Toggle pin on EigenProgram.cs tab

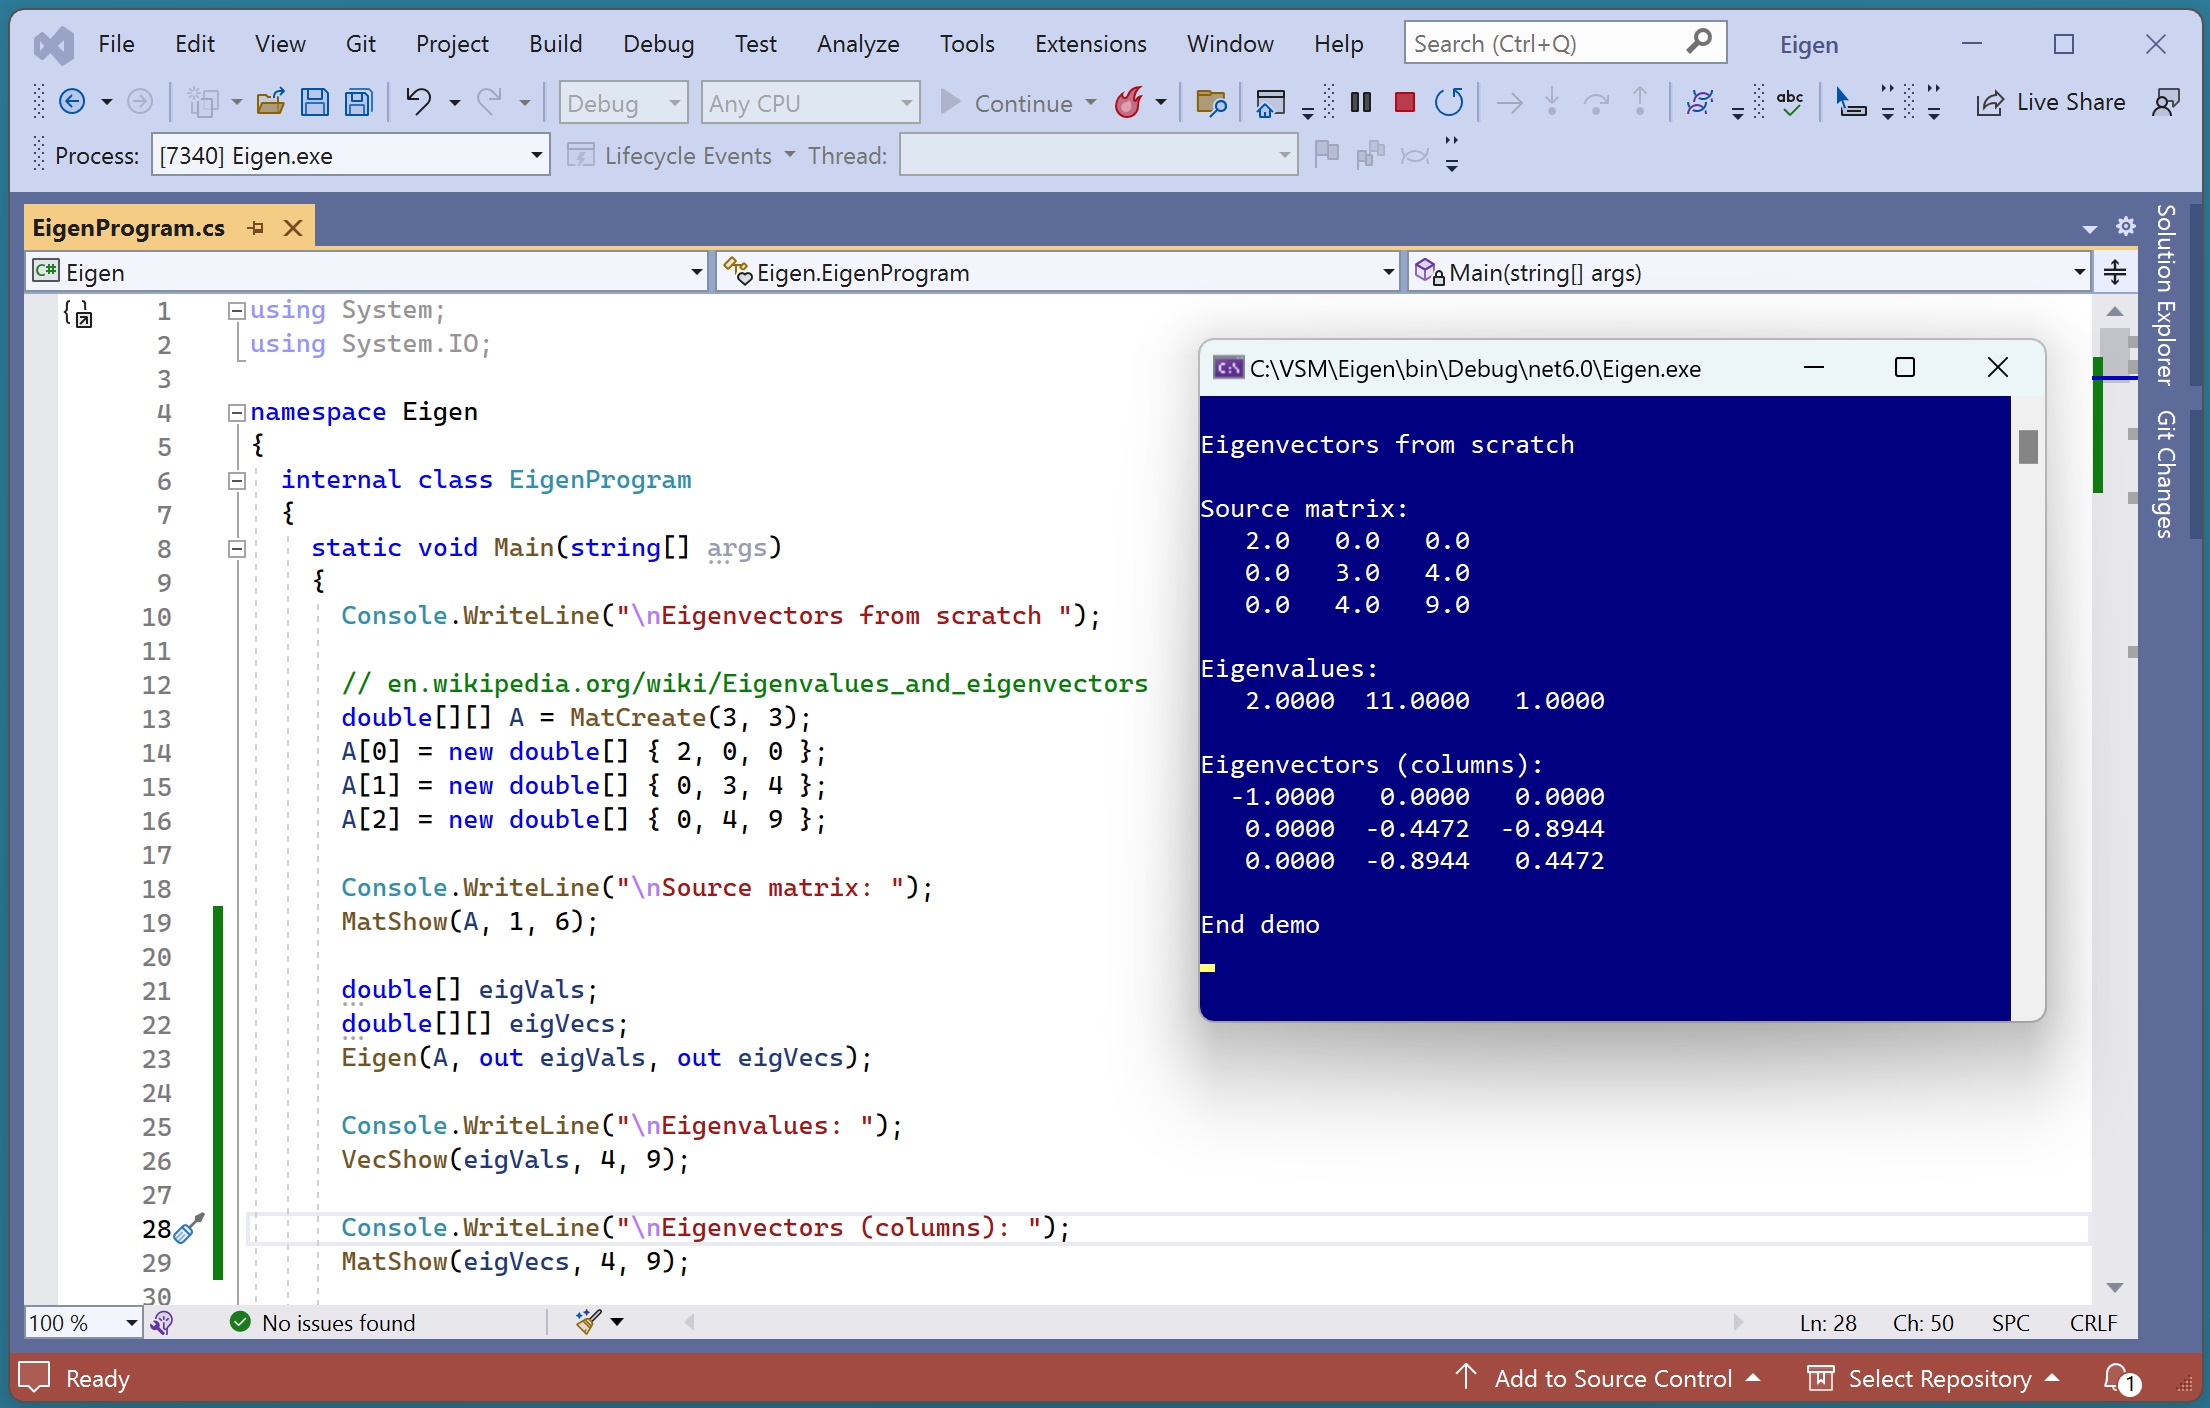pos(256,228)
